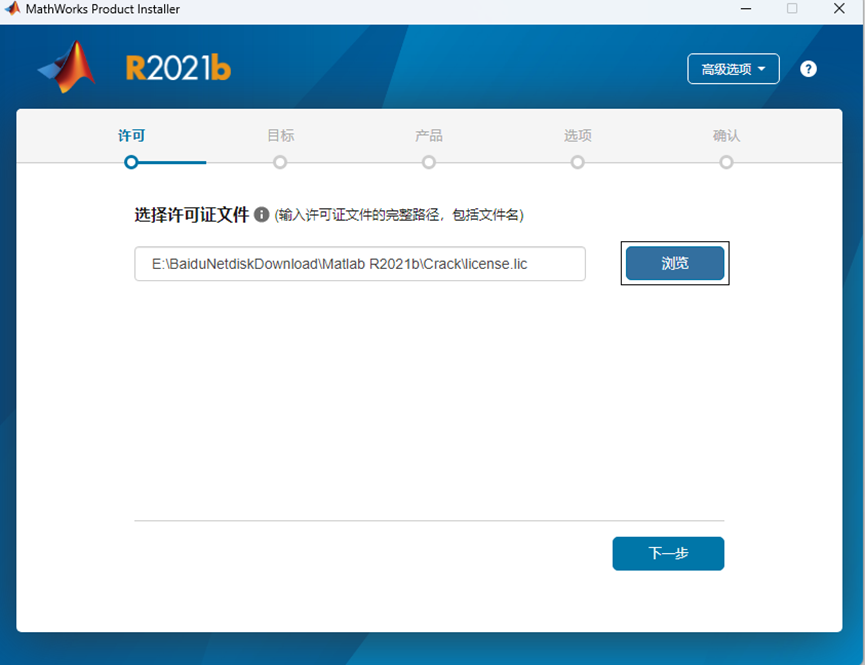
Task: Click the 确认 step circle indicator
Action: click(726, 161)
